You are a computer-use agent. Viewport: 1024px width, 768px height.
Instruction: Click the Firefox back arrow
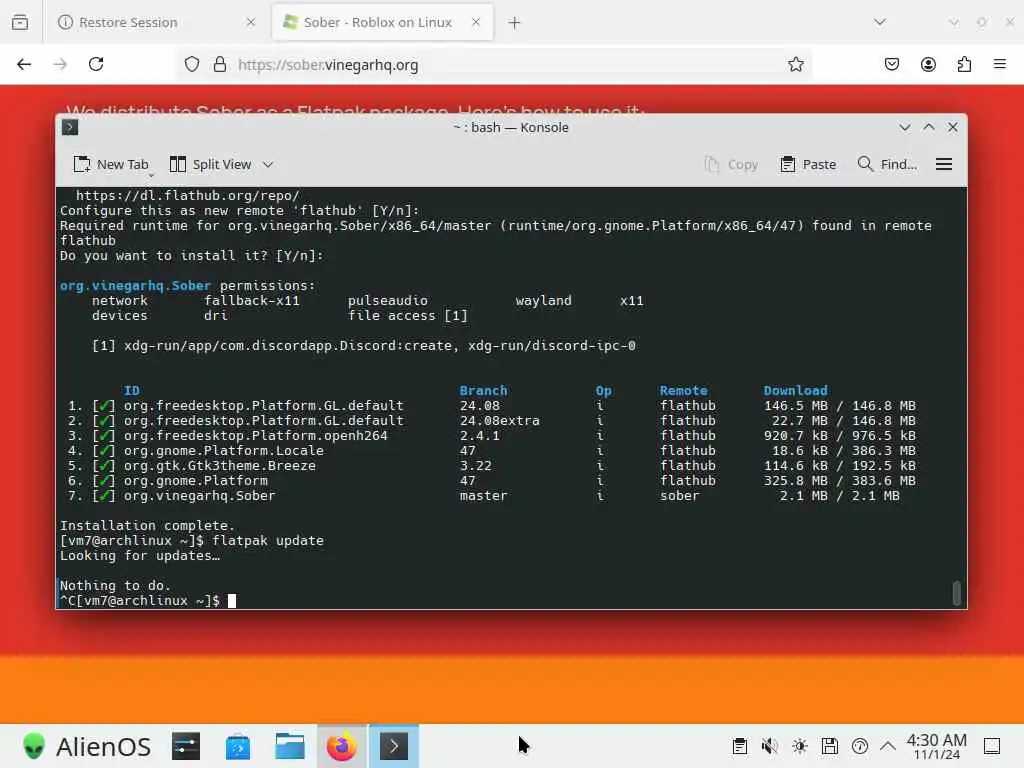click(x=24, y=64)
